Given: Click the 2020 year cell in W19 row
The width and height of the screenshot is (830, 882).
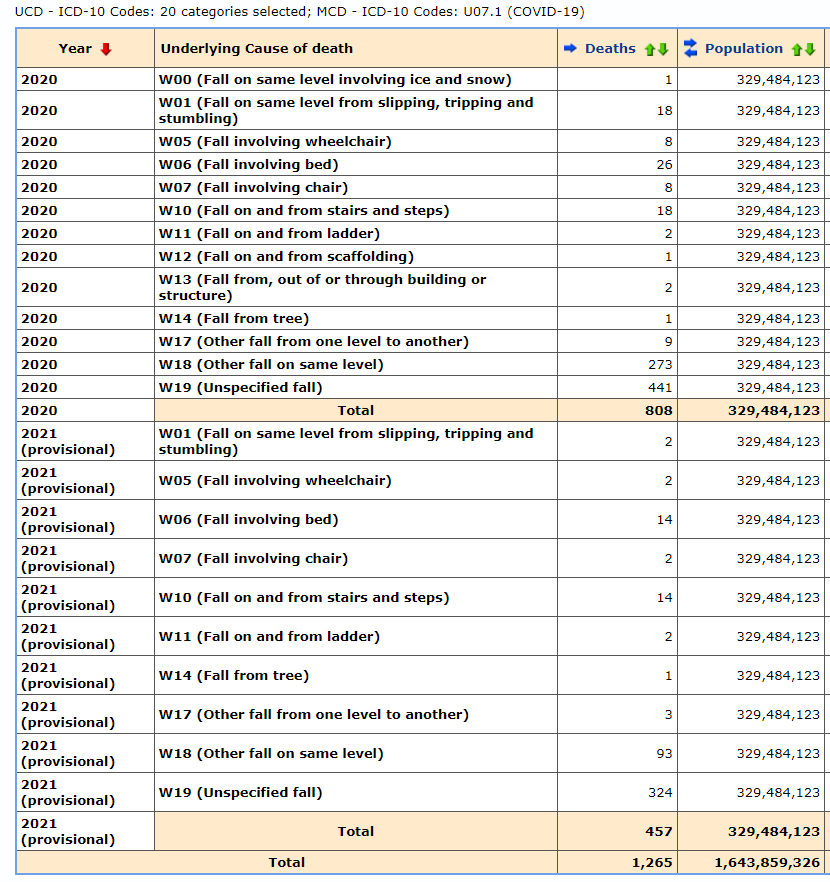Looking at the screenshot, I should (x=39, y=388).
